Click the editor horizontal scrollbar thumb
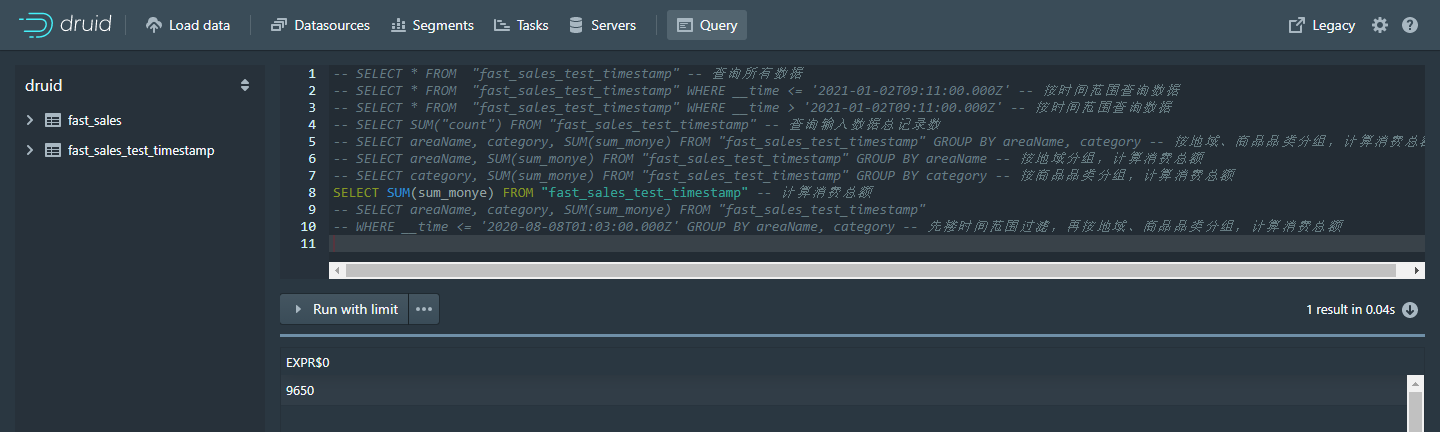This screenshot has height=432, width=1440. click(870, 270)
